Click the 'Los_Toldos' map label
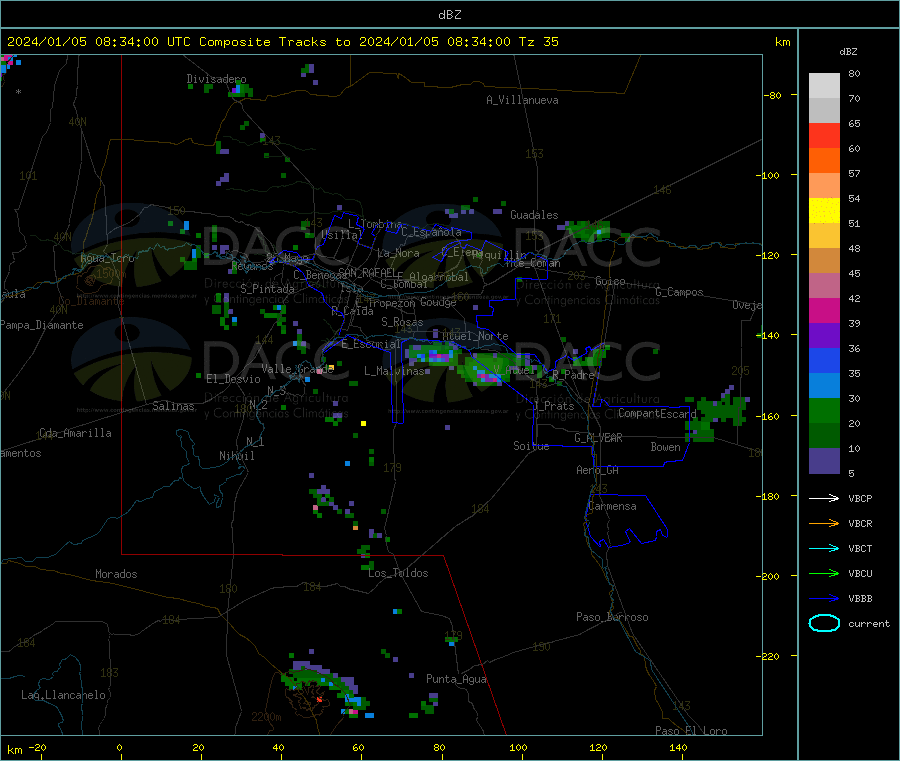This screenshot has width=900, height=761. click(398, 573)
